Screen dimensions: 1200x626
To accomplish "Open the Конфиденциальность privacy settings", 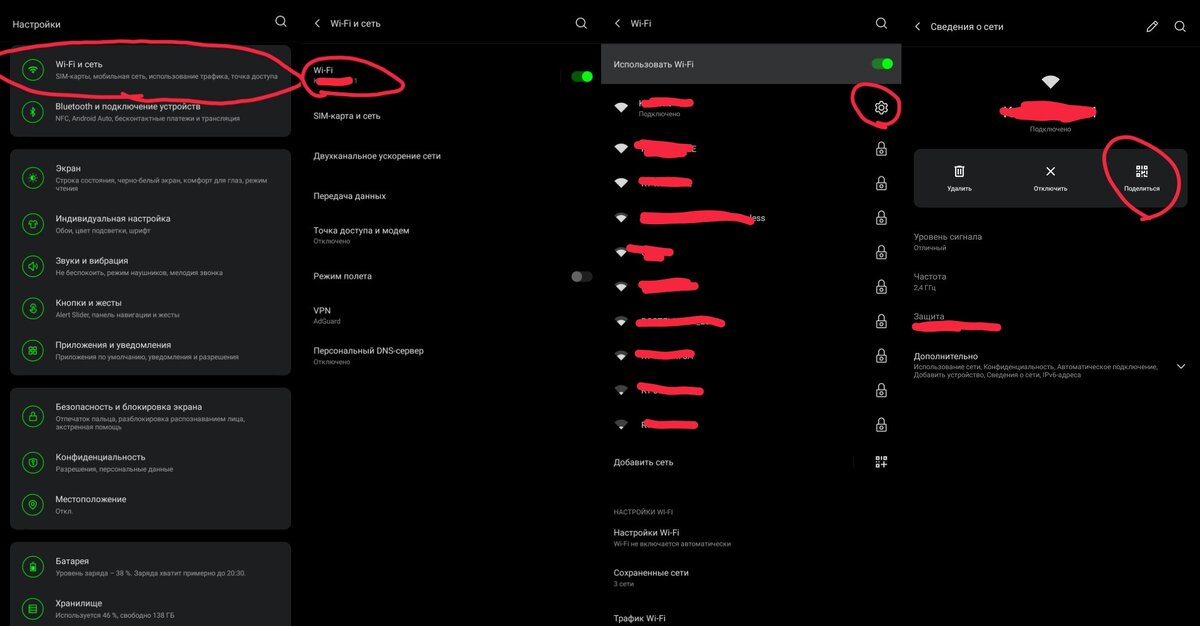I will 150,462.
